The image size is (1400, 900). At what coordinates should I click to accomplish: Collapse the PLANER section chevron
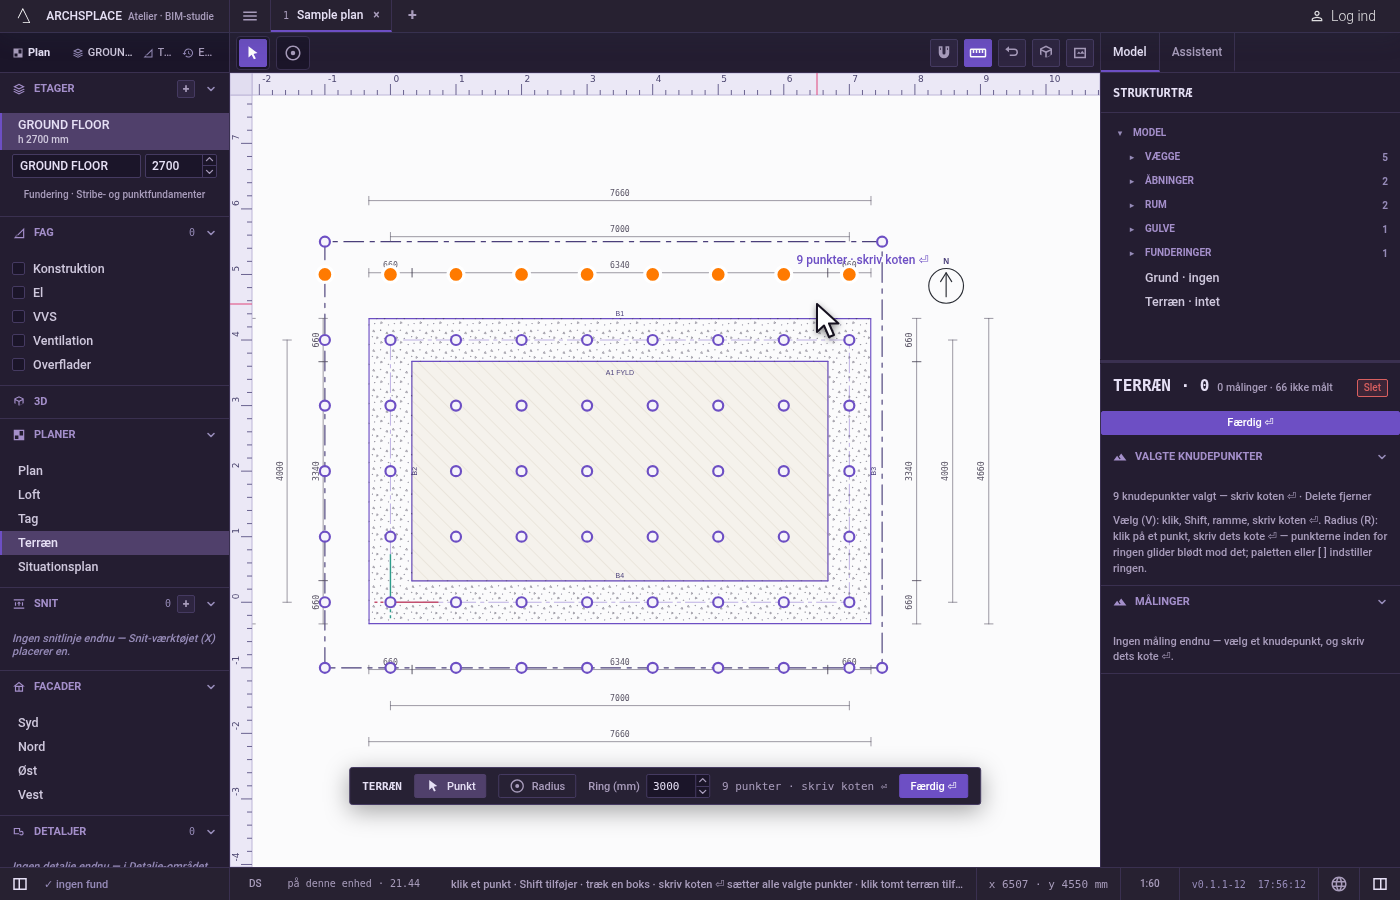tap(211, 435)
